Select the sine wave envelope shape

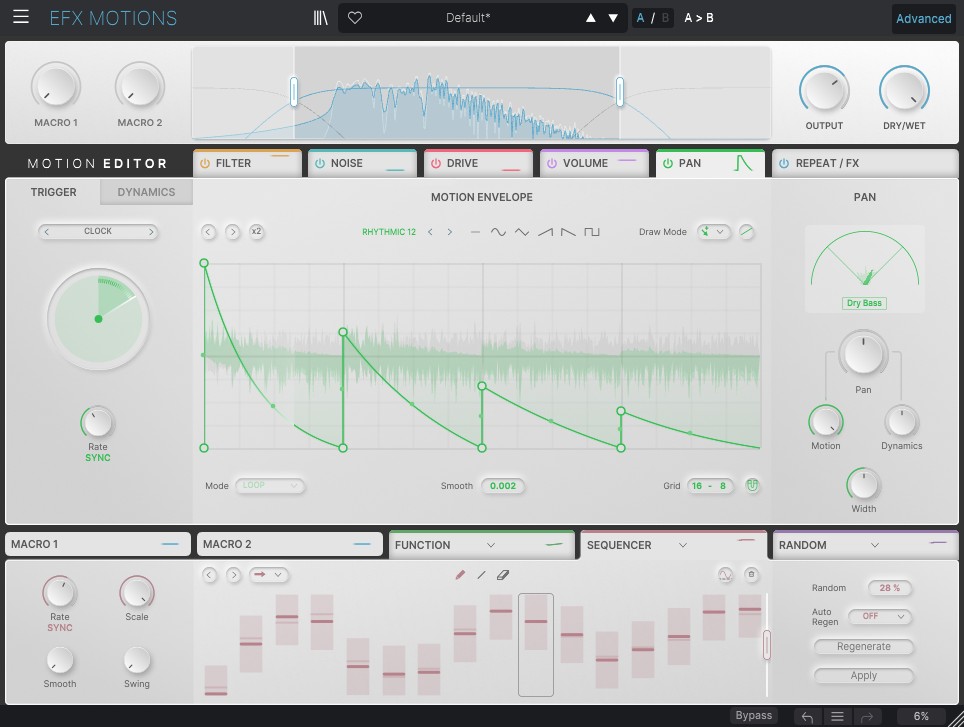pos(498,232)
